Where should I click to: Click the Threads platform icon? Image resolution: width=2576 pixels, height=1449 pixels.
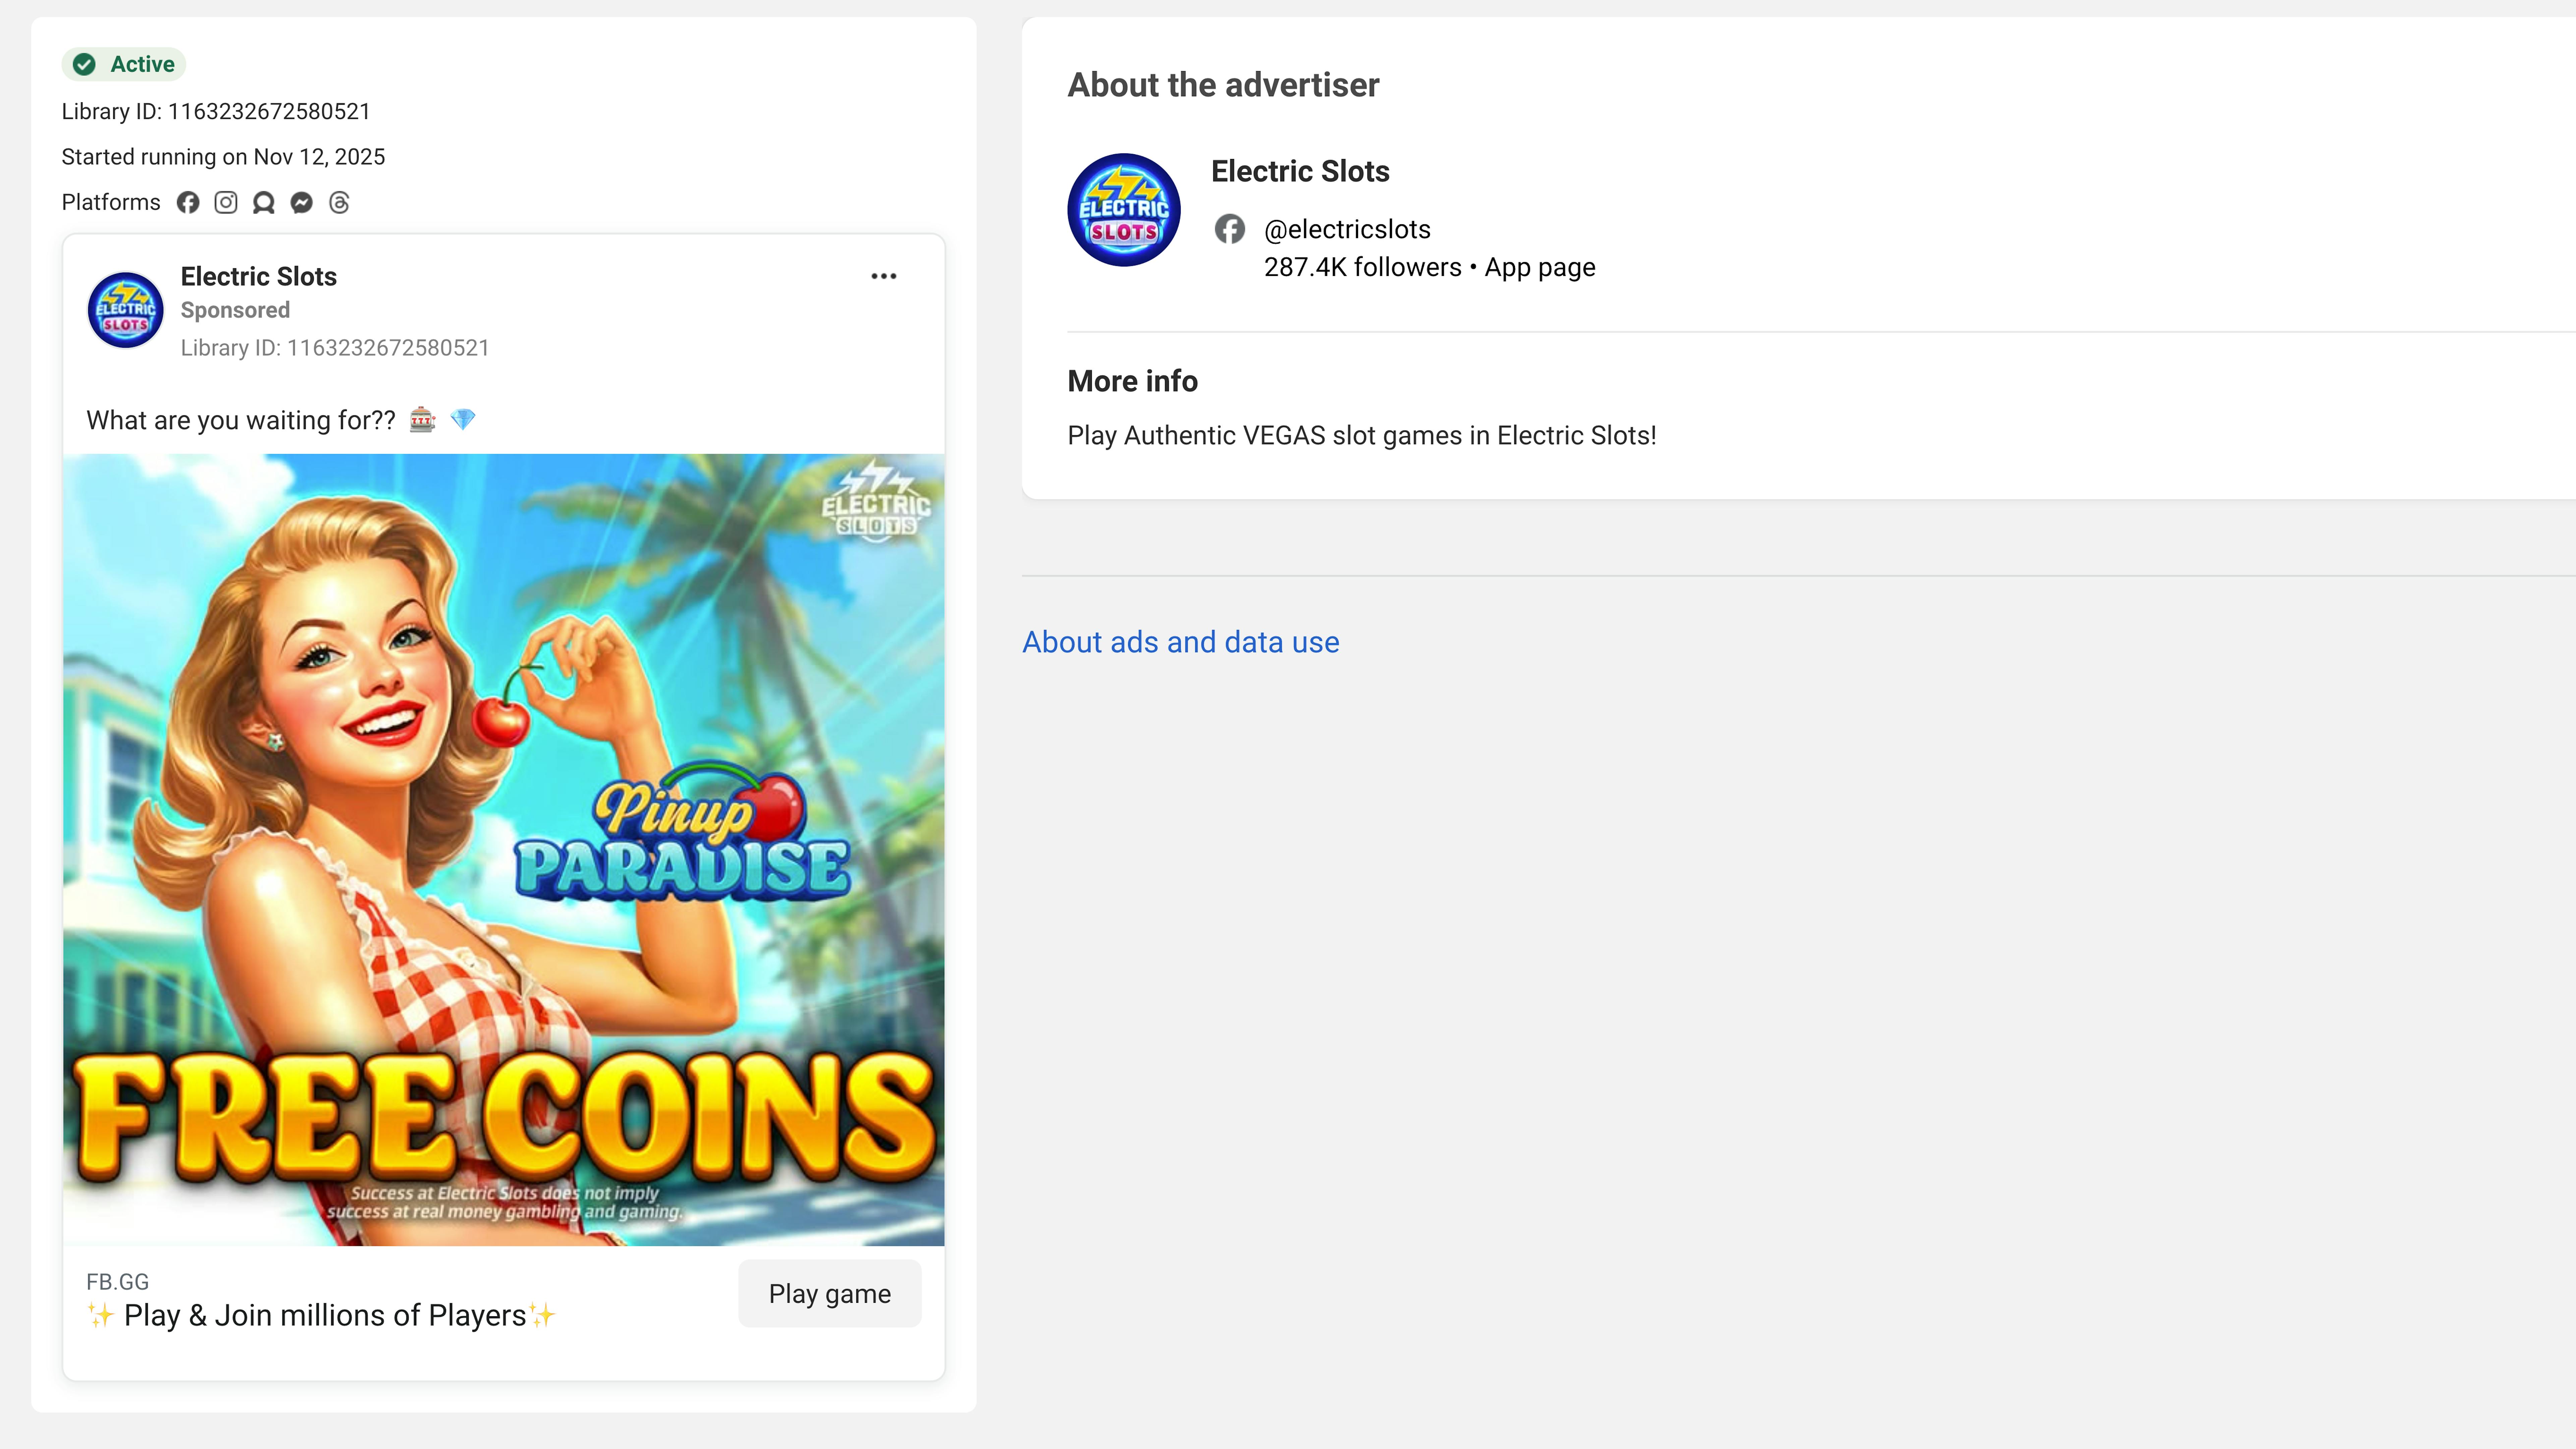point(339,203)
